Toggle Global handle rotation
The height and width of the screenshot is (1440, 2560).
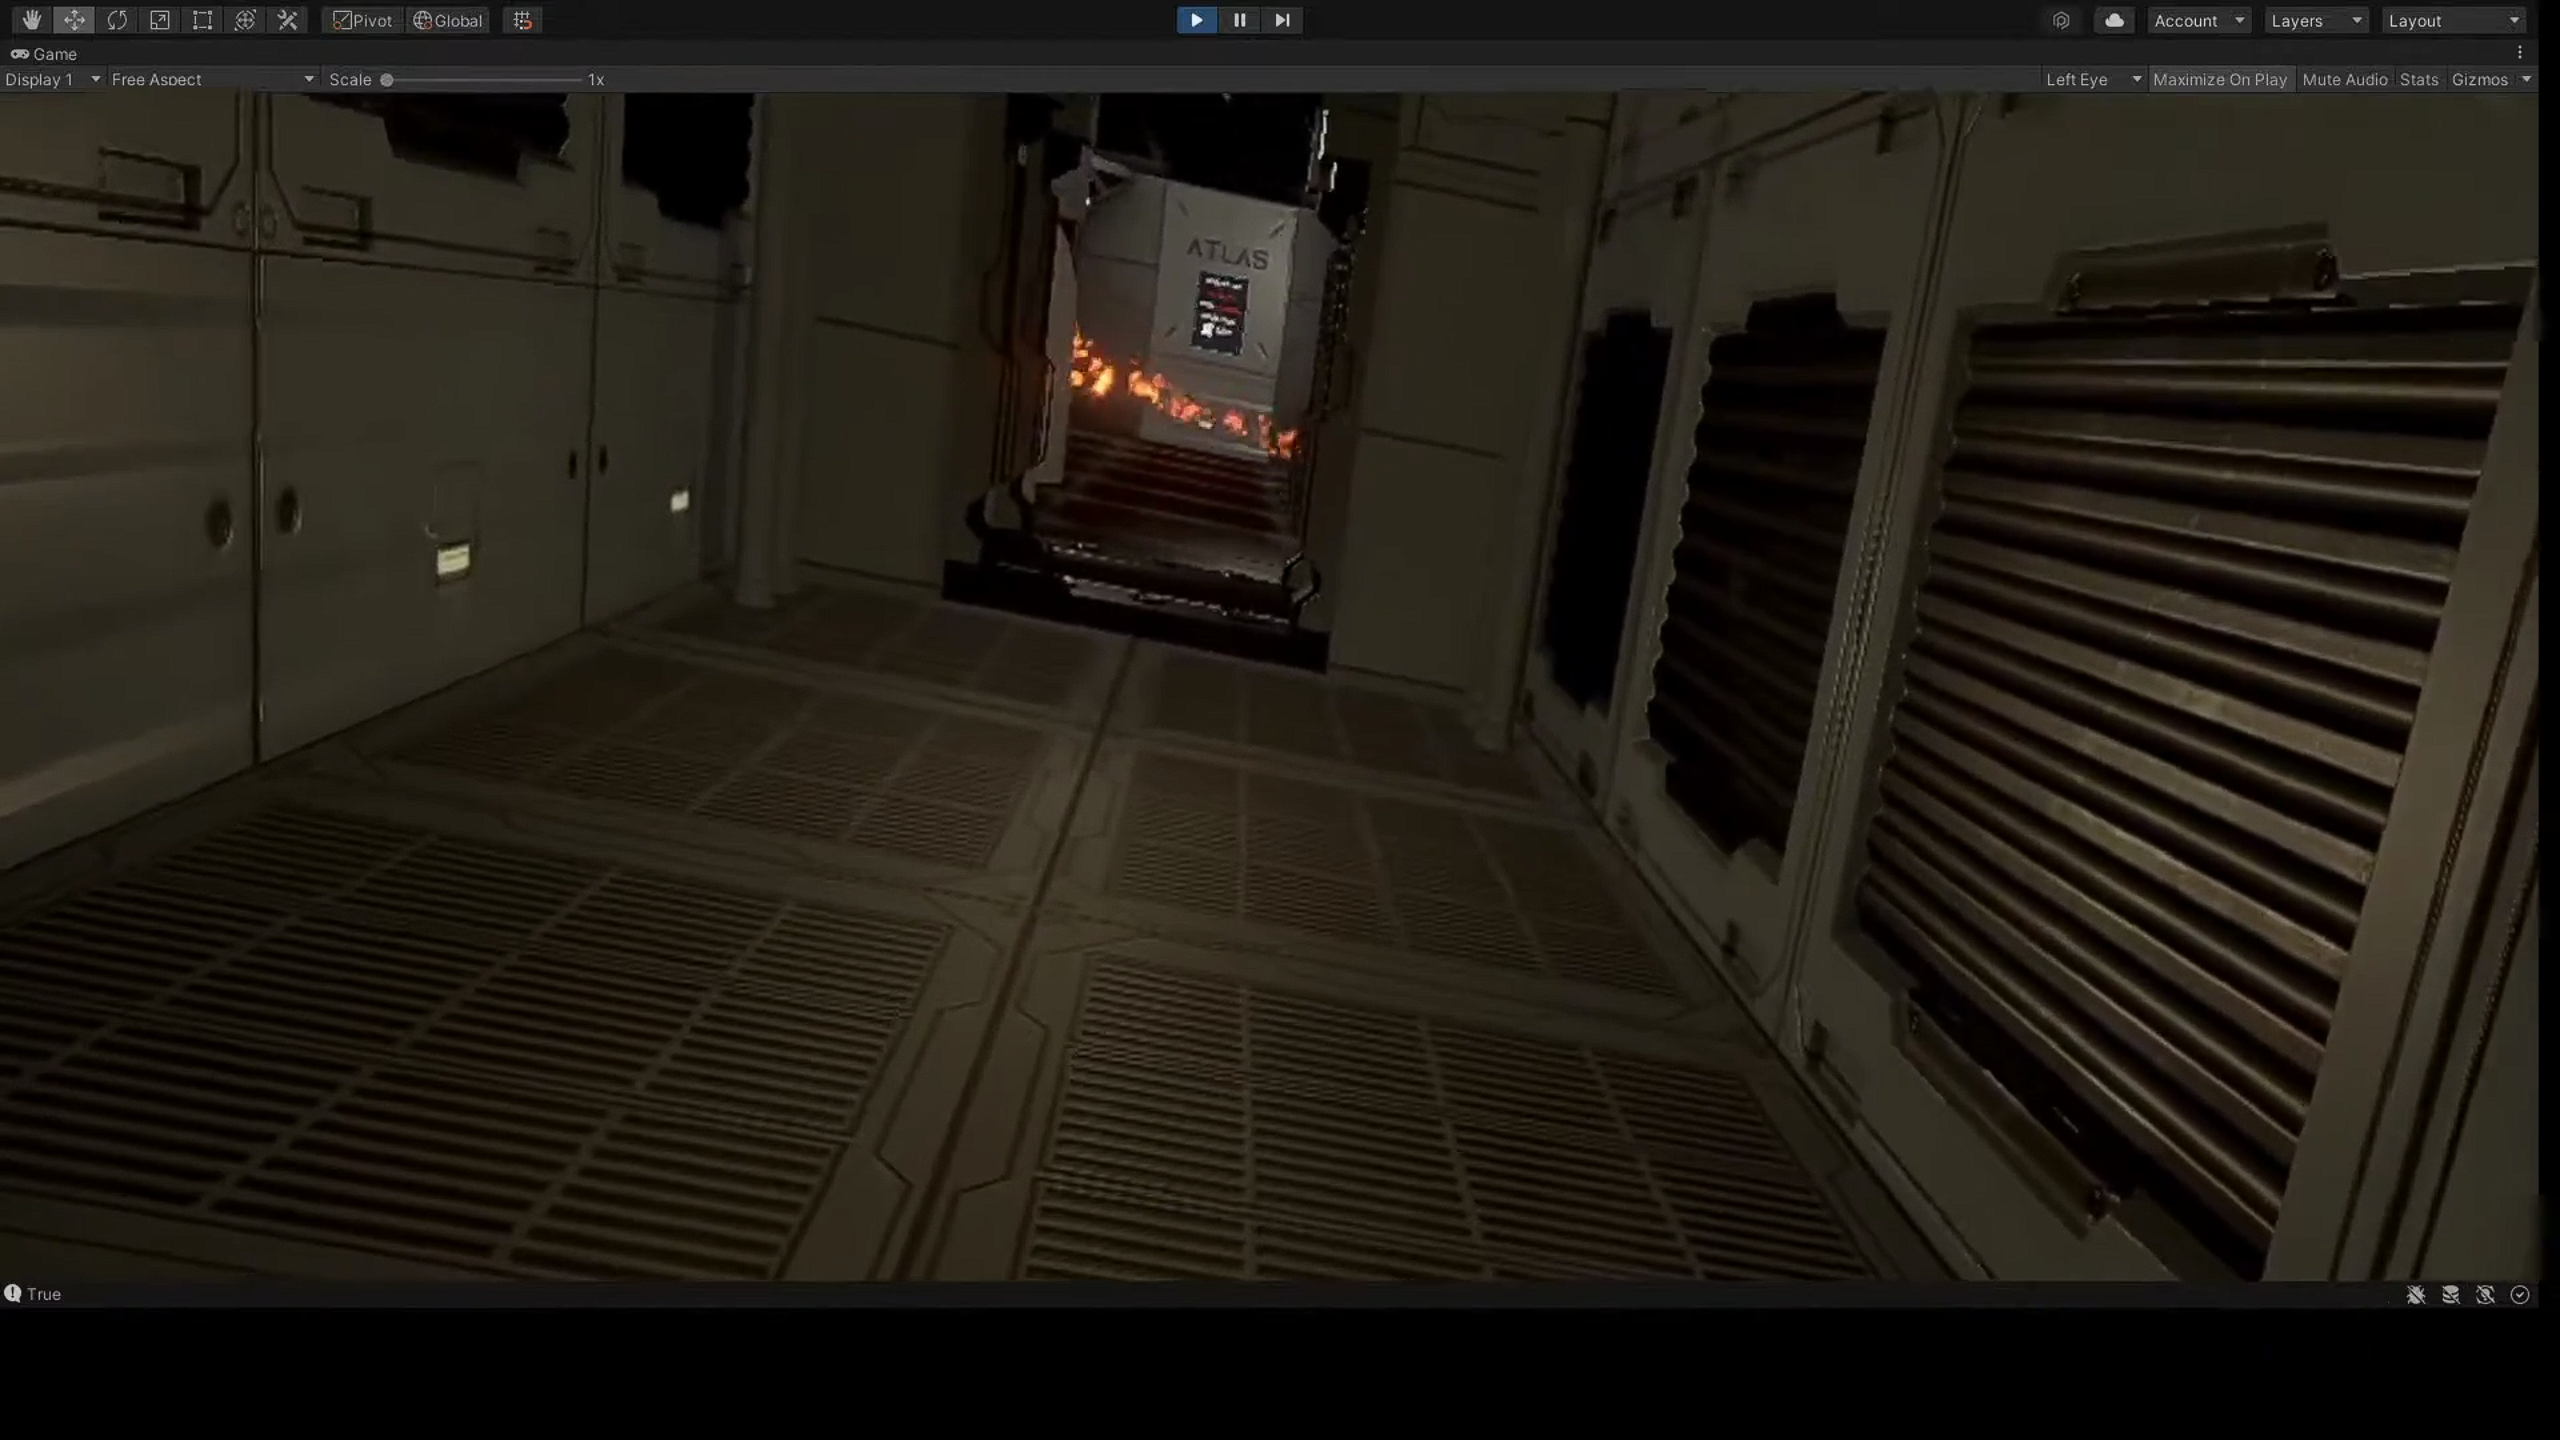448,20
